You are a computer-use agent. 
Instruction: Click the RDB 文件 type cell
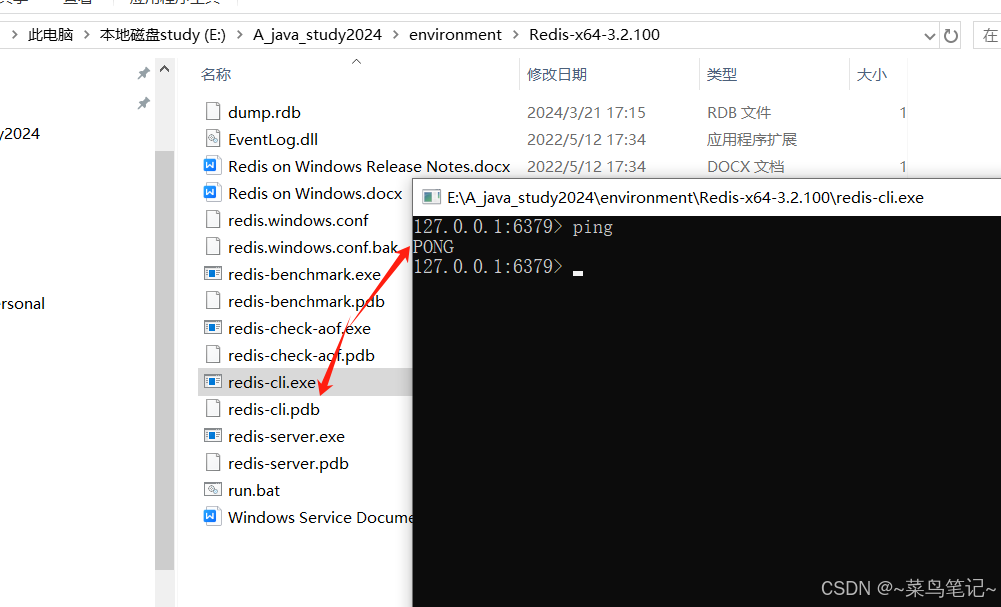tap(739, 112)
